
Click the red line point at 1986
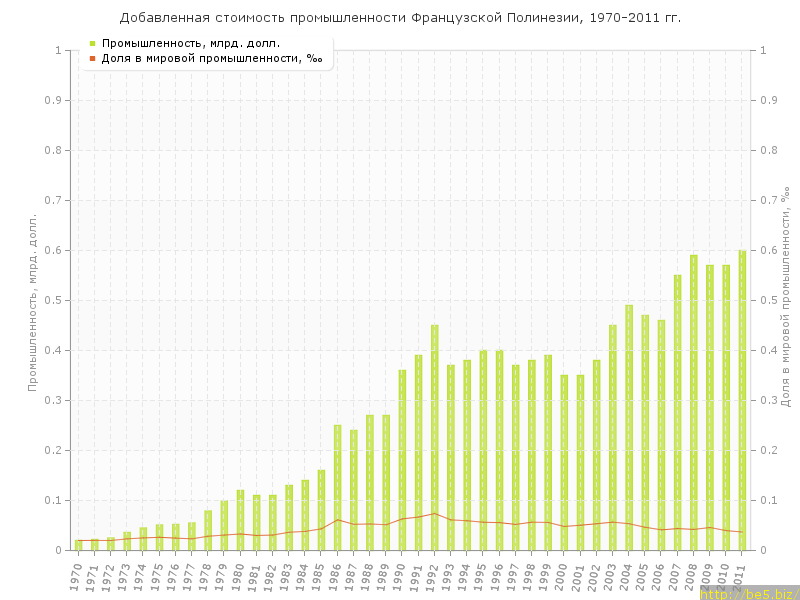tap(337, 519)
